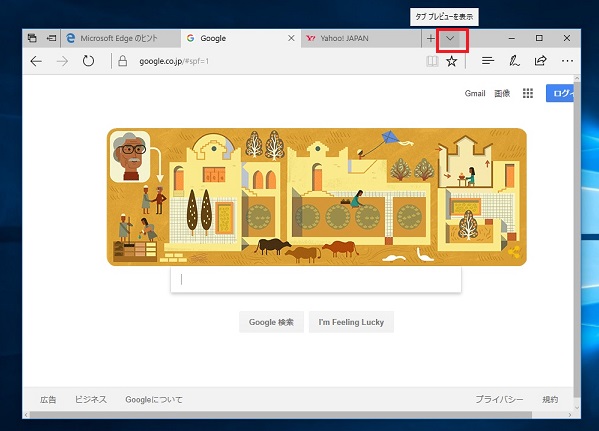The height and width of the screenshot is (431, 599).
Task: Open Edge settings and more menu
Action: [567, 61]
